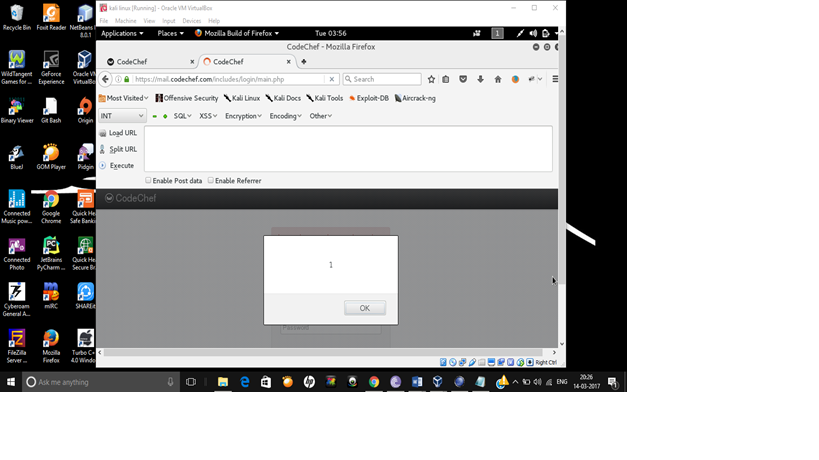Click HackBar Execute
Image resolution: width=819 pixels, height=460 pixels.
[x=117, y=166]
